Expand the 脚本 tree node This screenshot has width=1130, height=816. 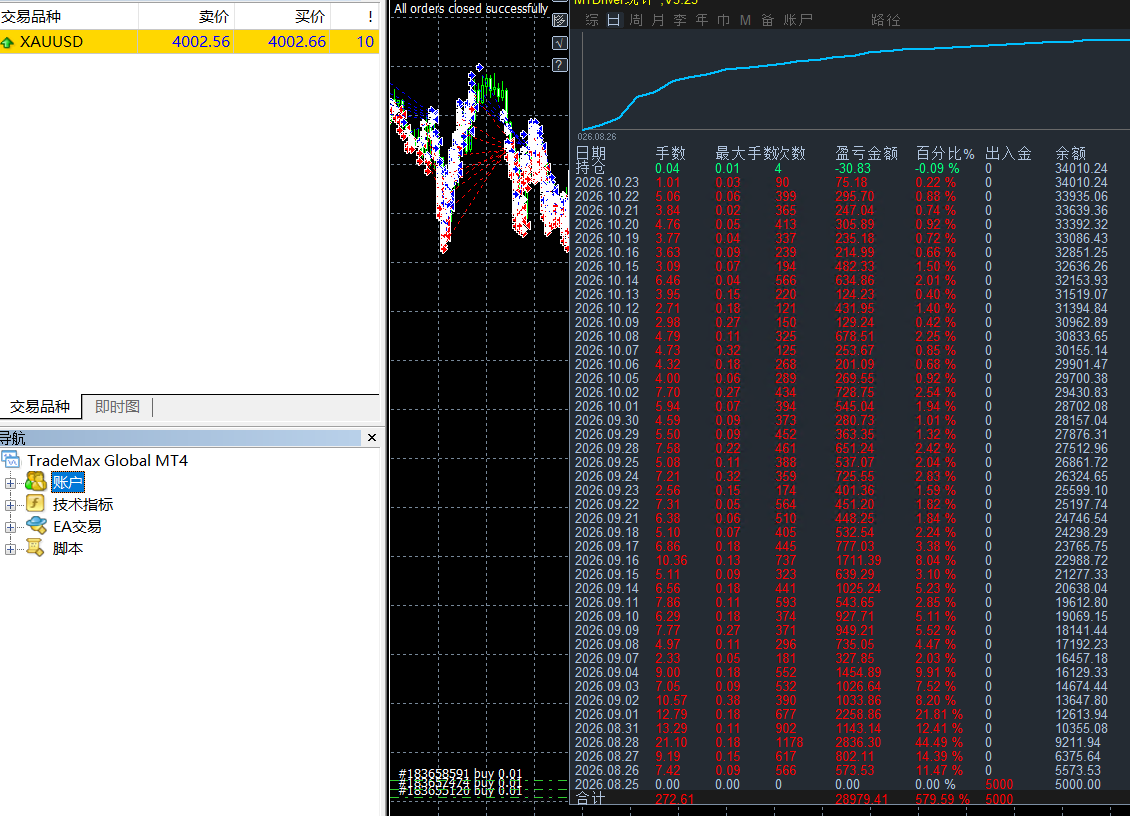[10, 550]
